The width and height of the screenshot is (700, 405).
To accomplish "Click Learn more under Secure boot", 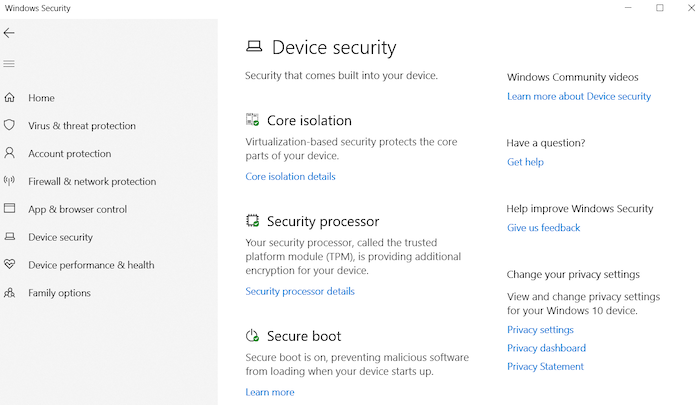I will pyautogui.click(x=270, y=392).
